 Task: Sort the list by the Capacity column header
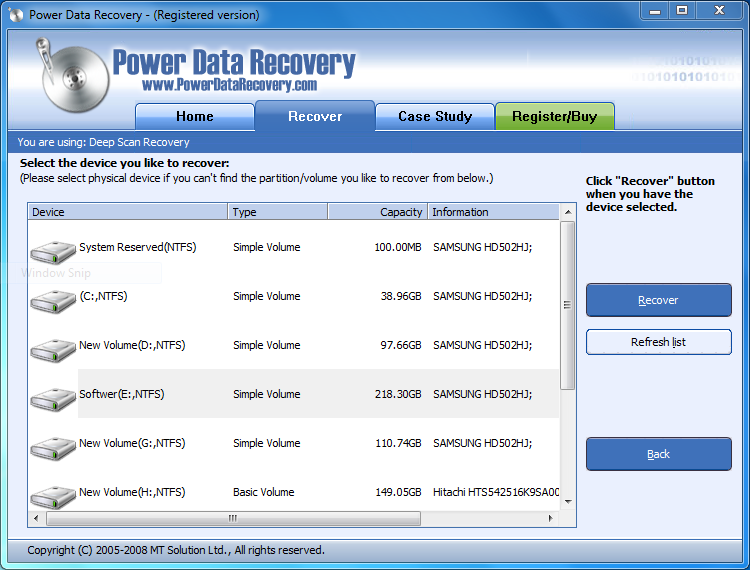[378, 212]
